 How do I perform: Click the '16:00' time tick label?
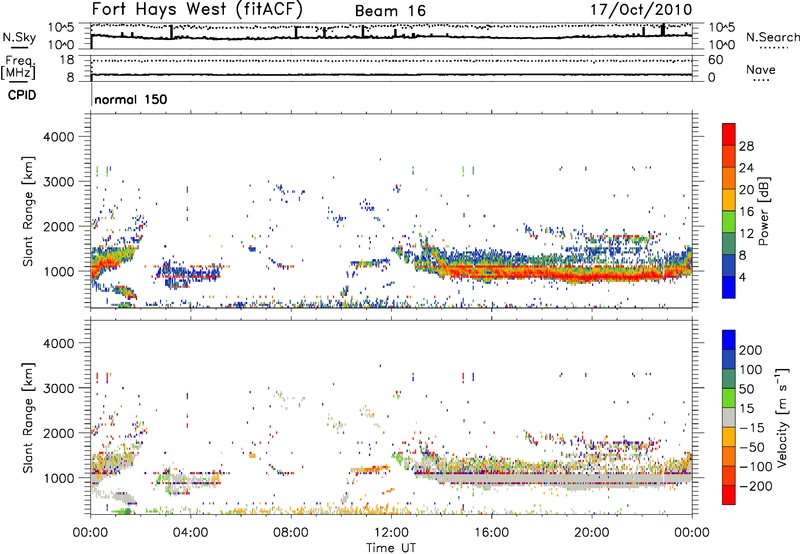491,533
